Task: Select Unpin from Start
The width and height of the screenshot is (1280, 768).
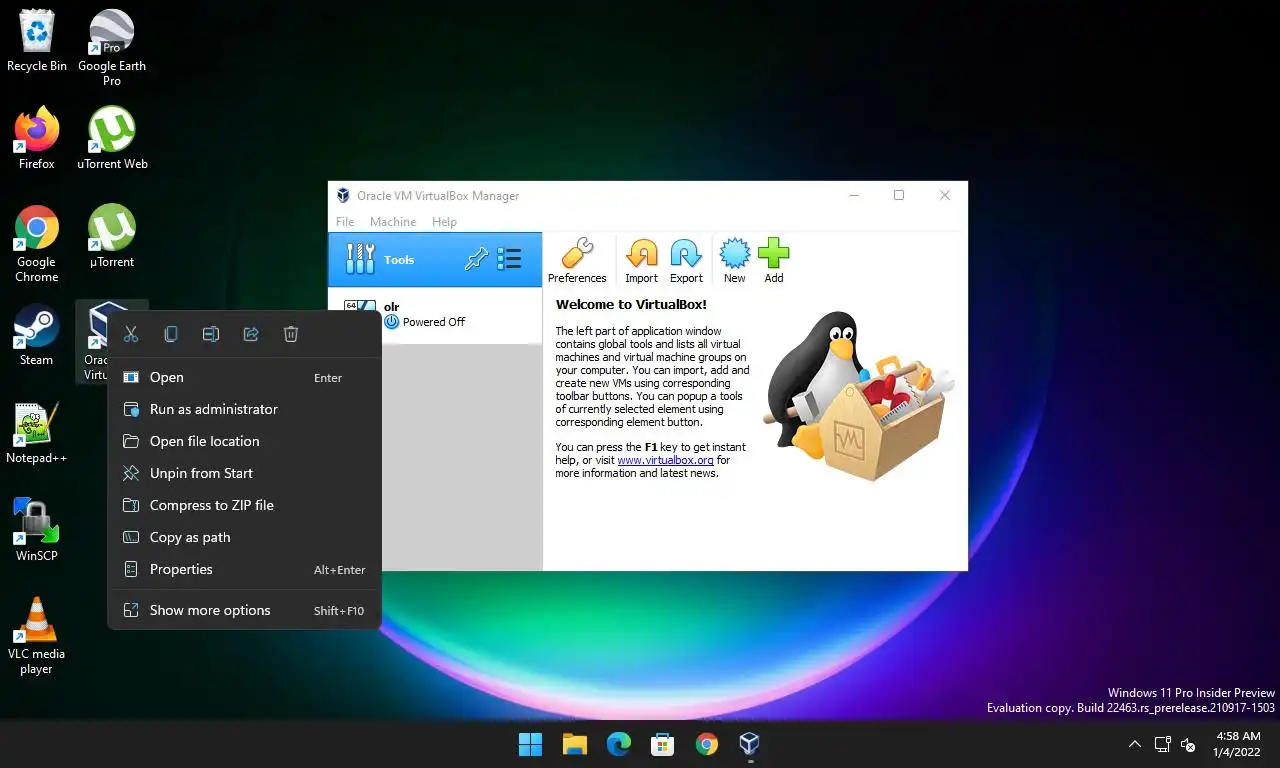Action: coord(244,473)
